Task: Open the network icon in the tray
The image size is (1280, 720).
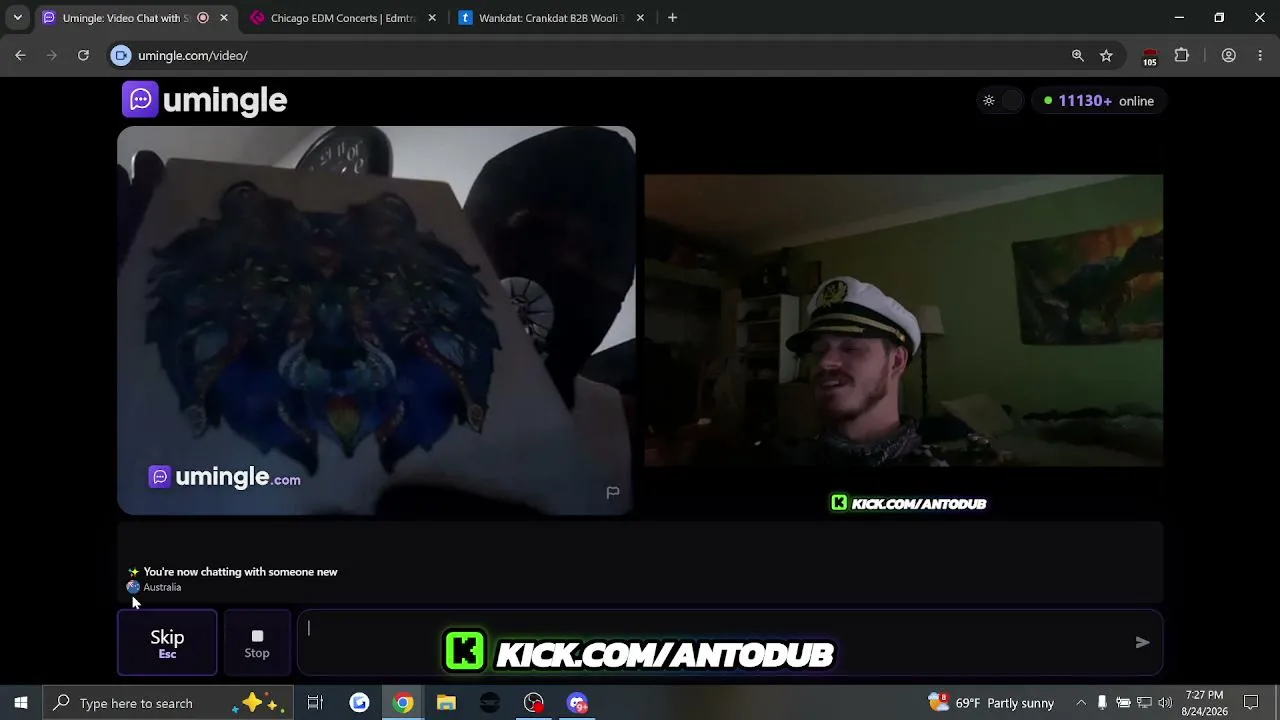Action: tap(1144, 703)
